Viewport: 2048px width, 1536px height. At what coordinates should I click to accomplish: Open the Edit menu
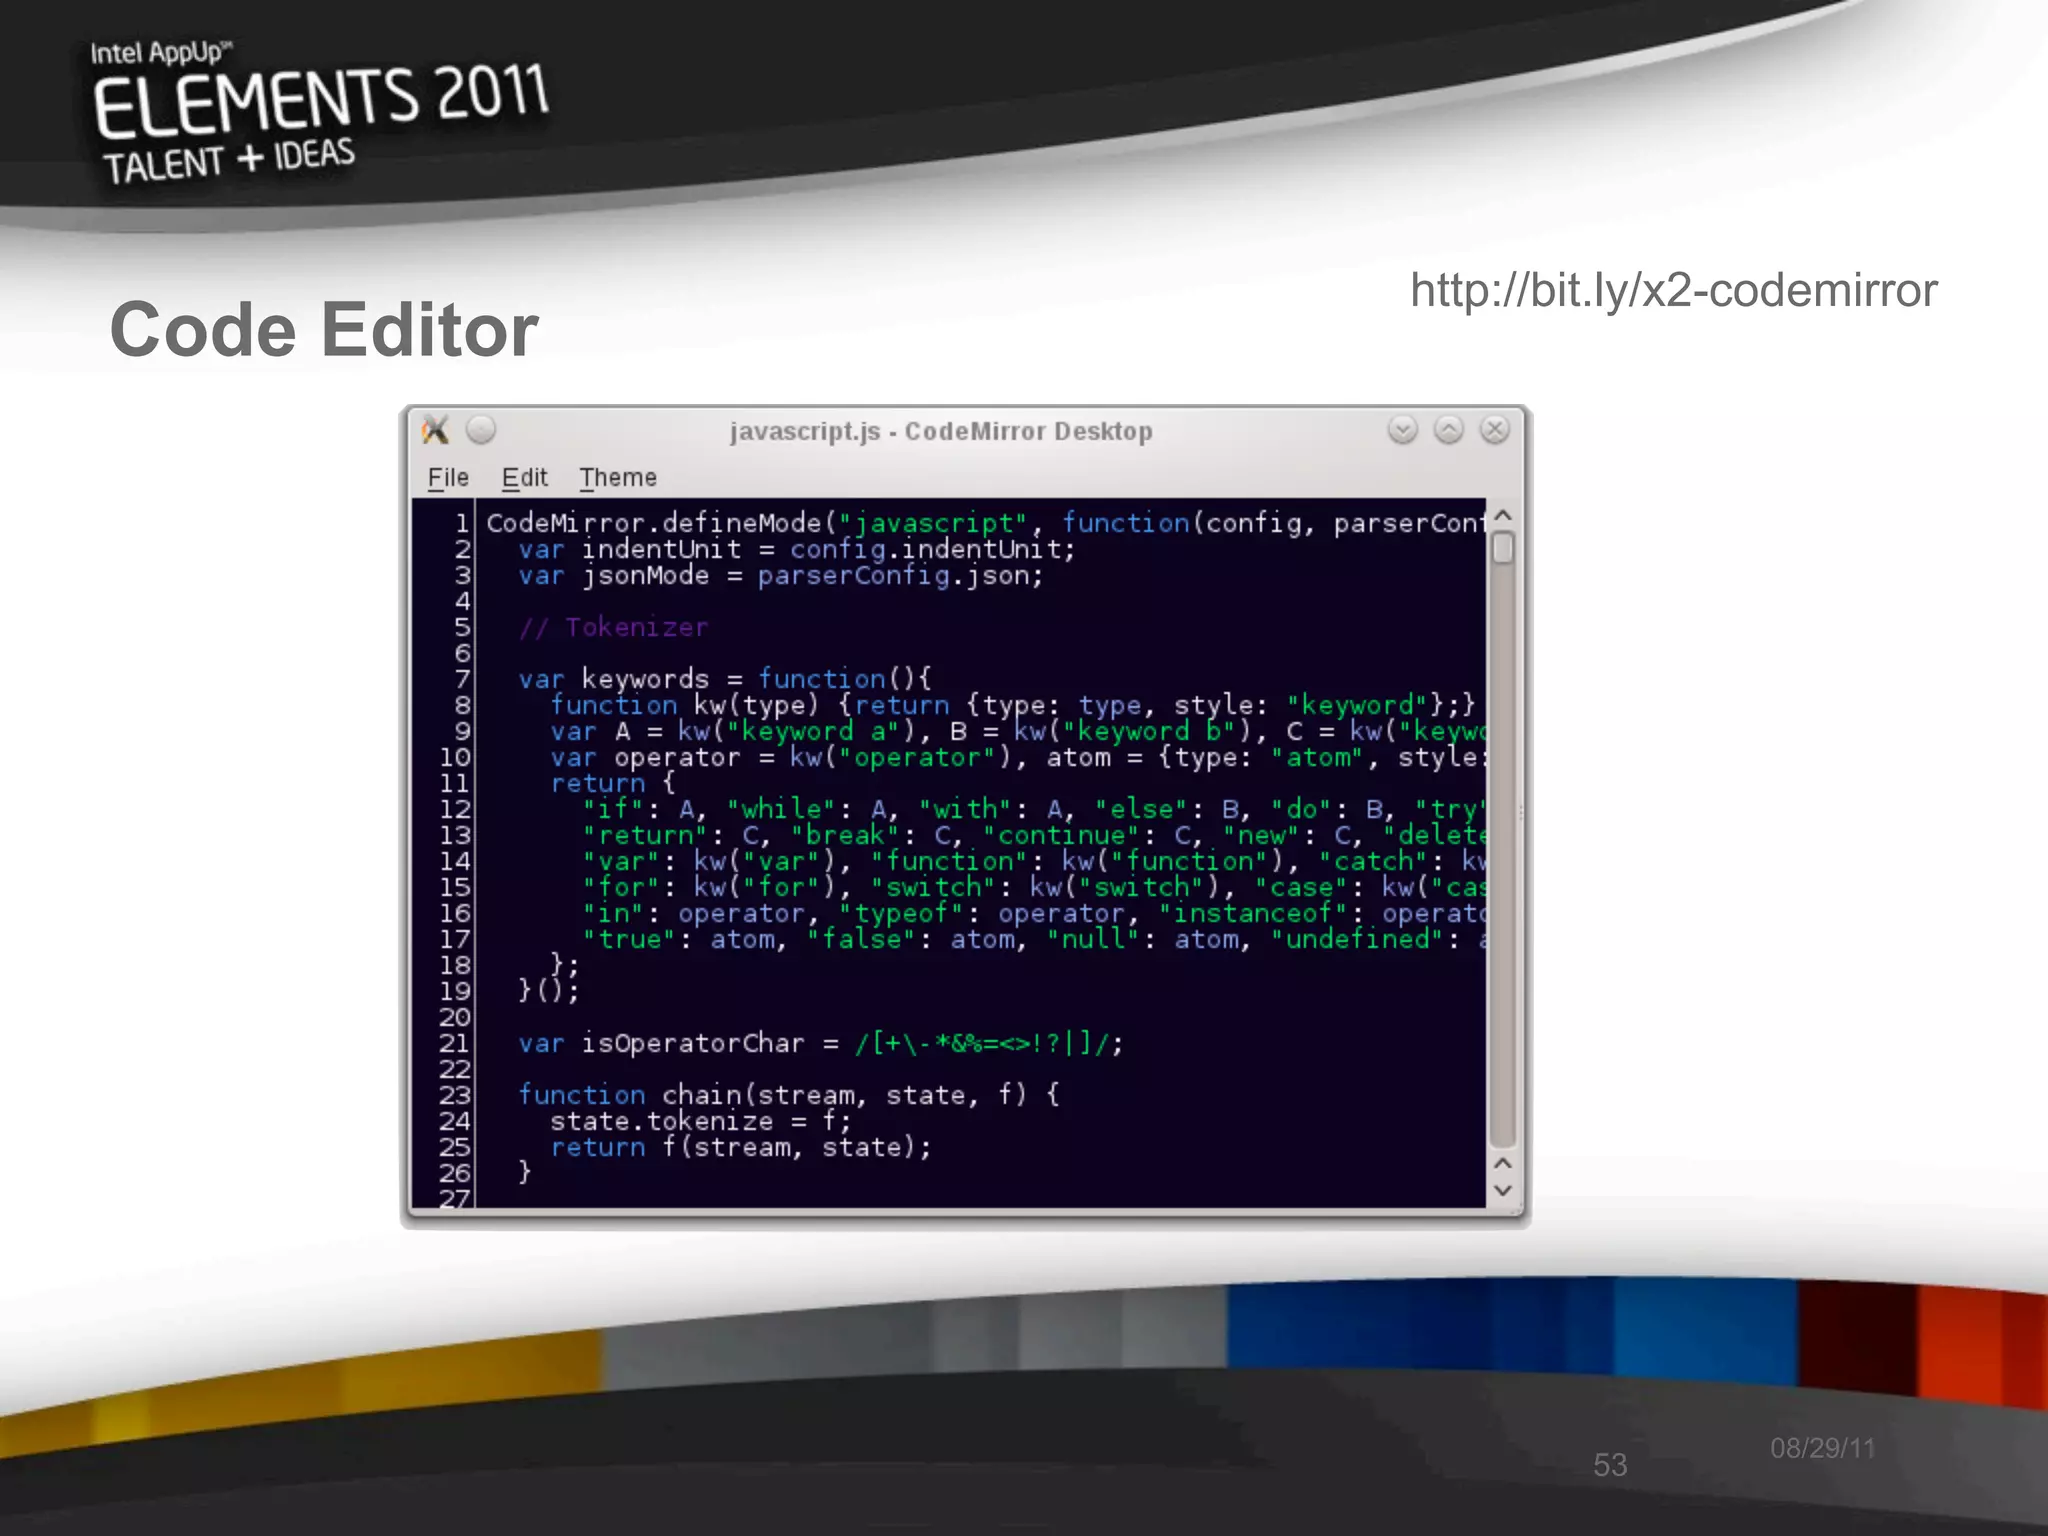pyautogui.click(x=524, y=478)
